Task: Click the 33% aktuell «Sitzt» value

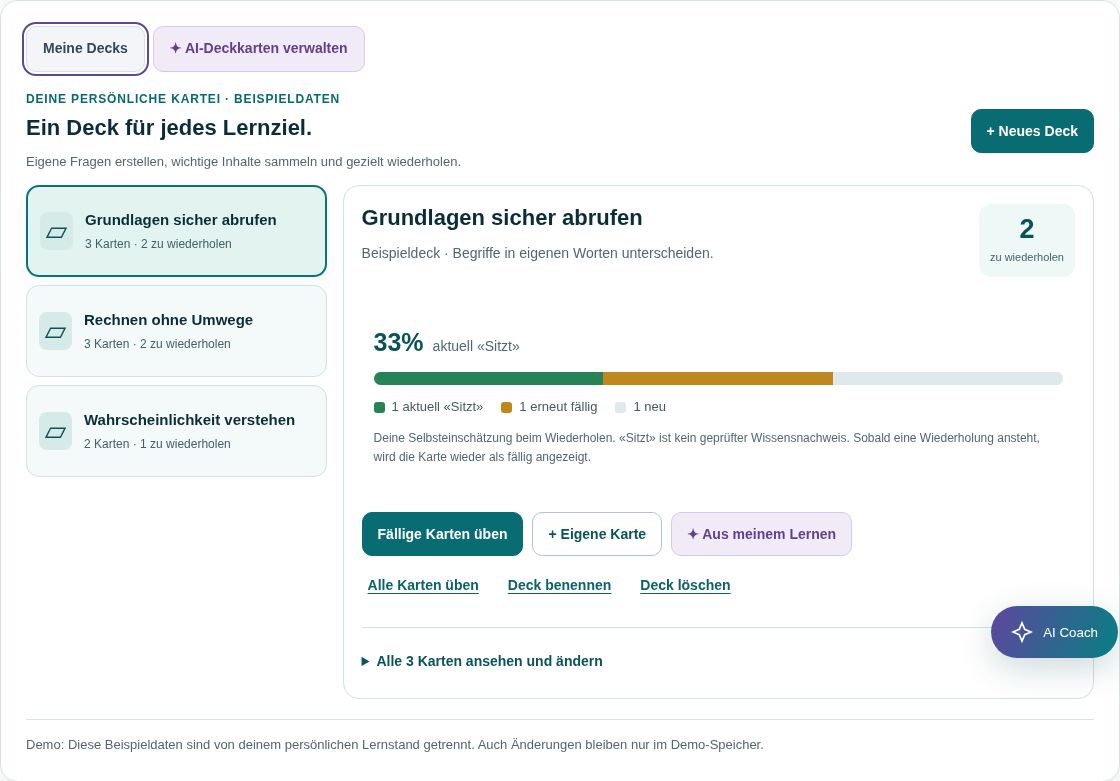Action: pos(446,343)
